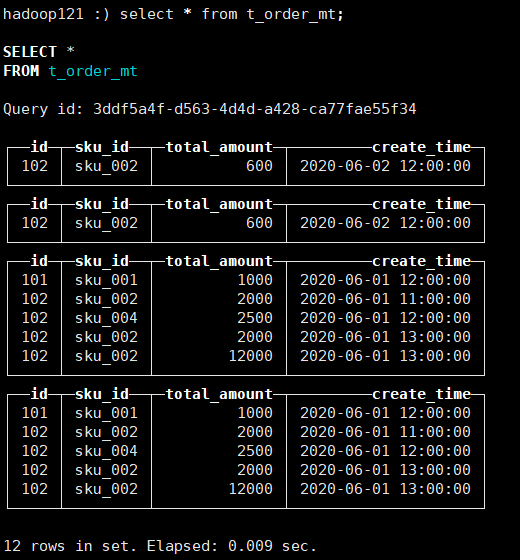Click '12 rows in set.' summary text
Screen dimensions: 520x560
click(70, 546)
